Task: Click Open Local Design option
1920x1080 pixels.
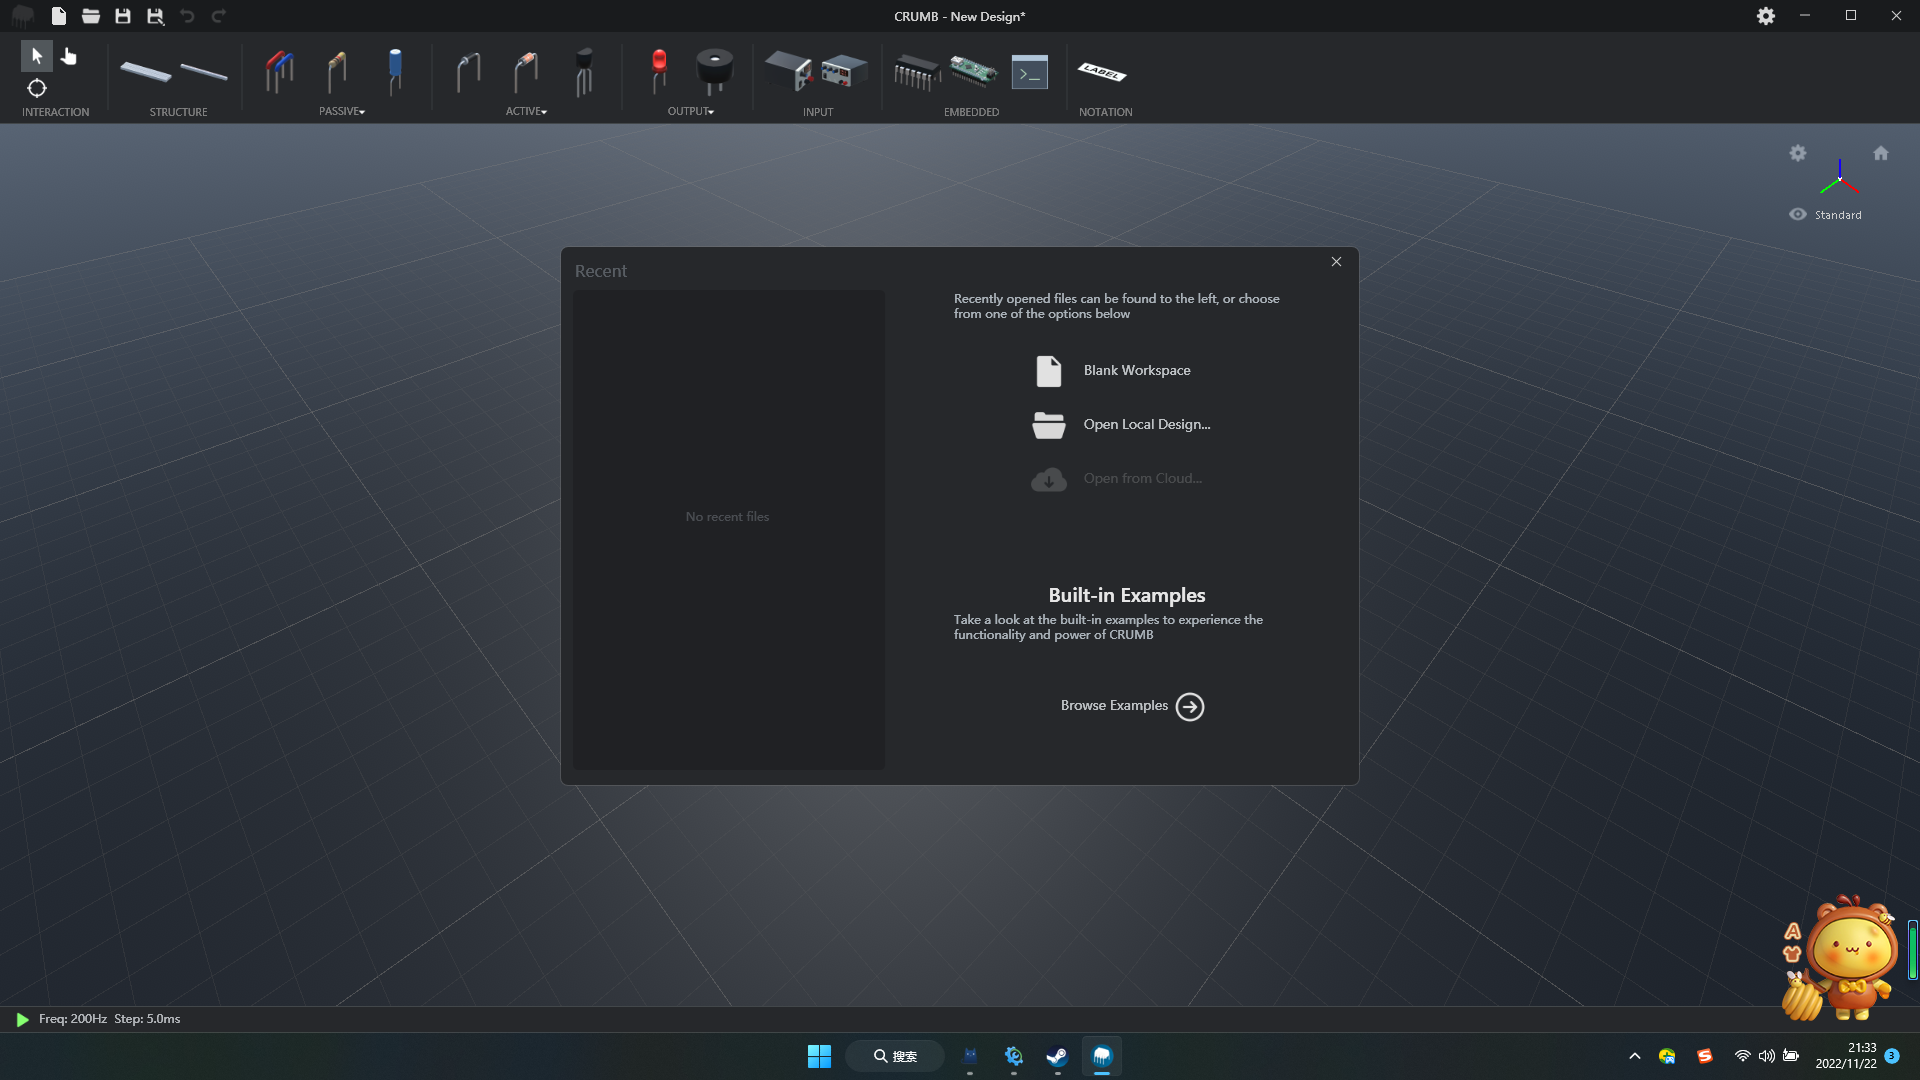Action: tap(1146, 425)
